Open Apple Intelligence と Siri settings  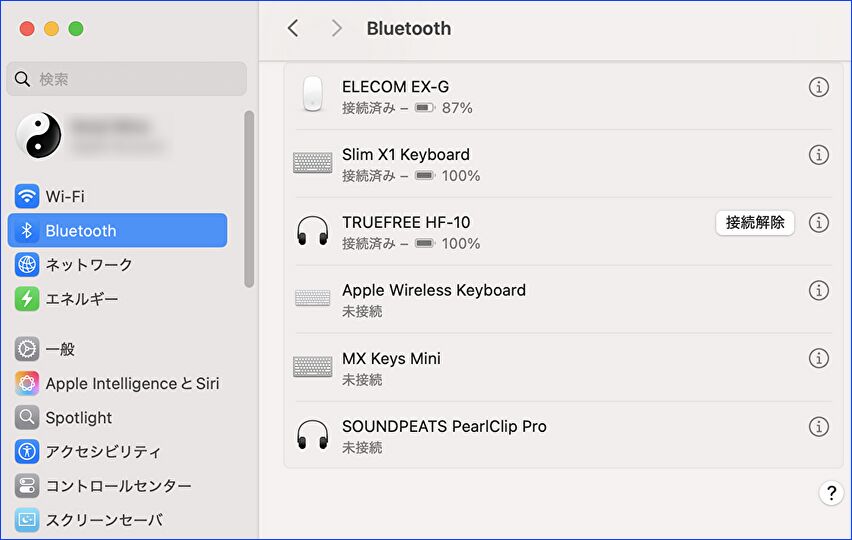[131, 384]
